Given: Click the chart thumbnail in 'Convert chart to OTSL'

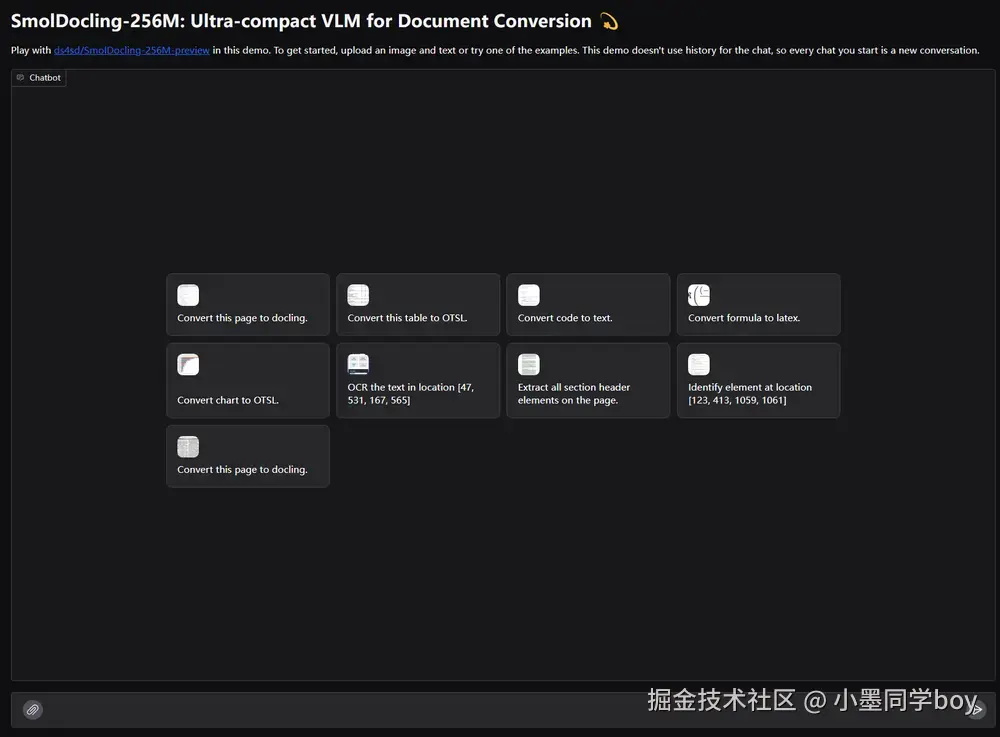Looking at the screenshot, I should [188, 365].
